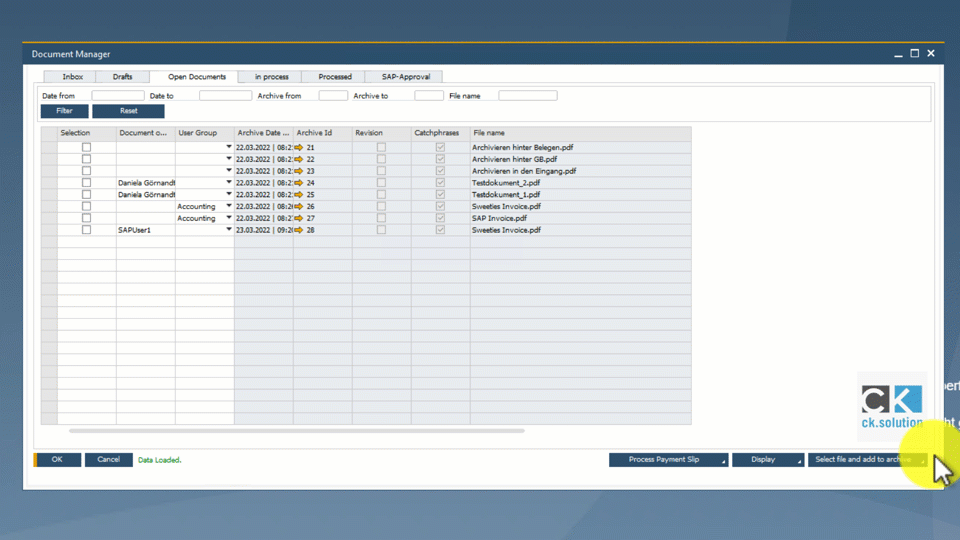Open link arrow for Archive Id 25
The image size is (960, 540).
pos(299,195)
